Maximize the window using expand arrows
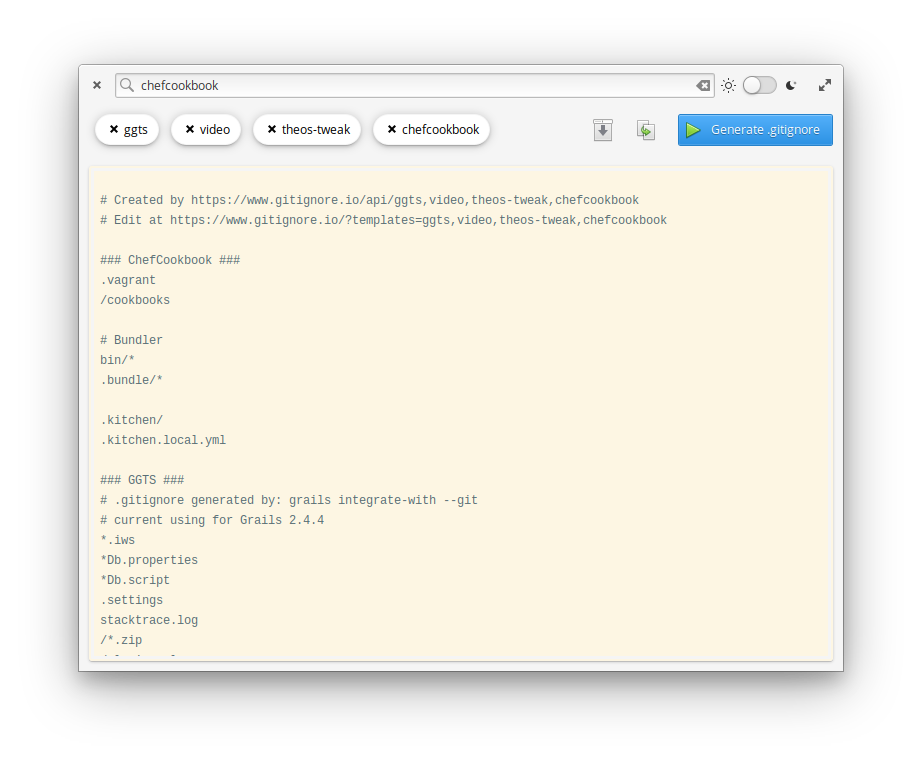Screen dimensions: 922x764 [x=825, y=86]
